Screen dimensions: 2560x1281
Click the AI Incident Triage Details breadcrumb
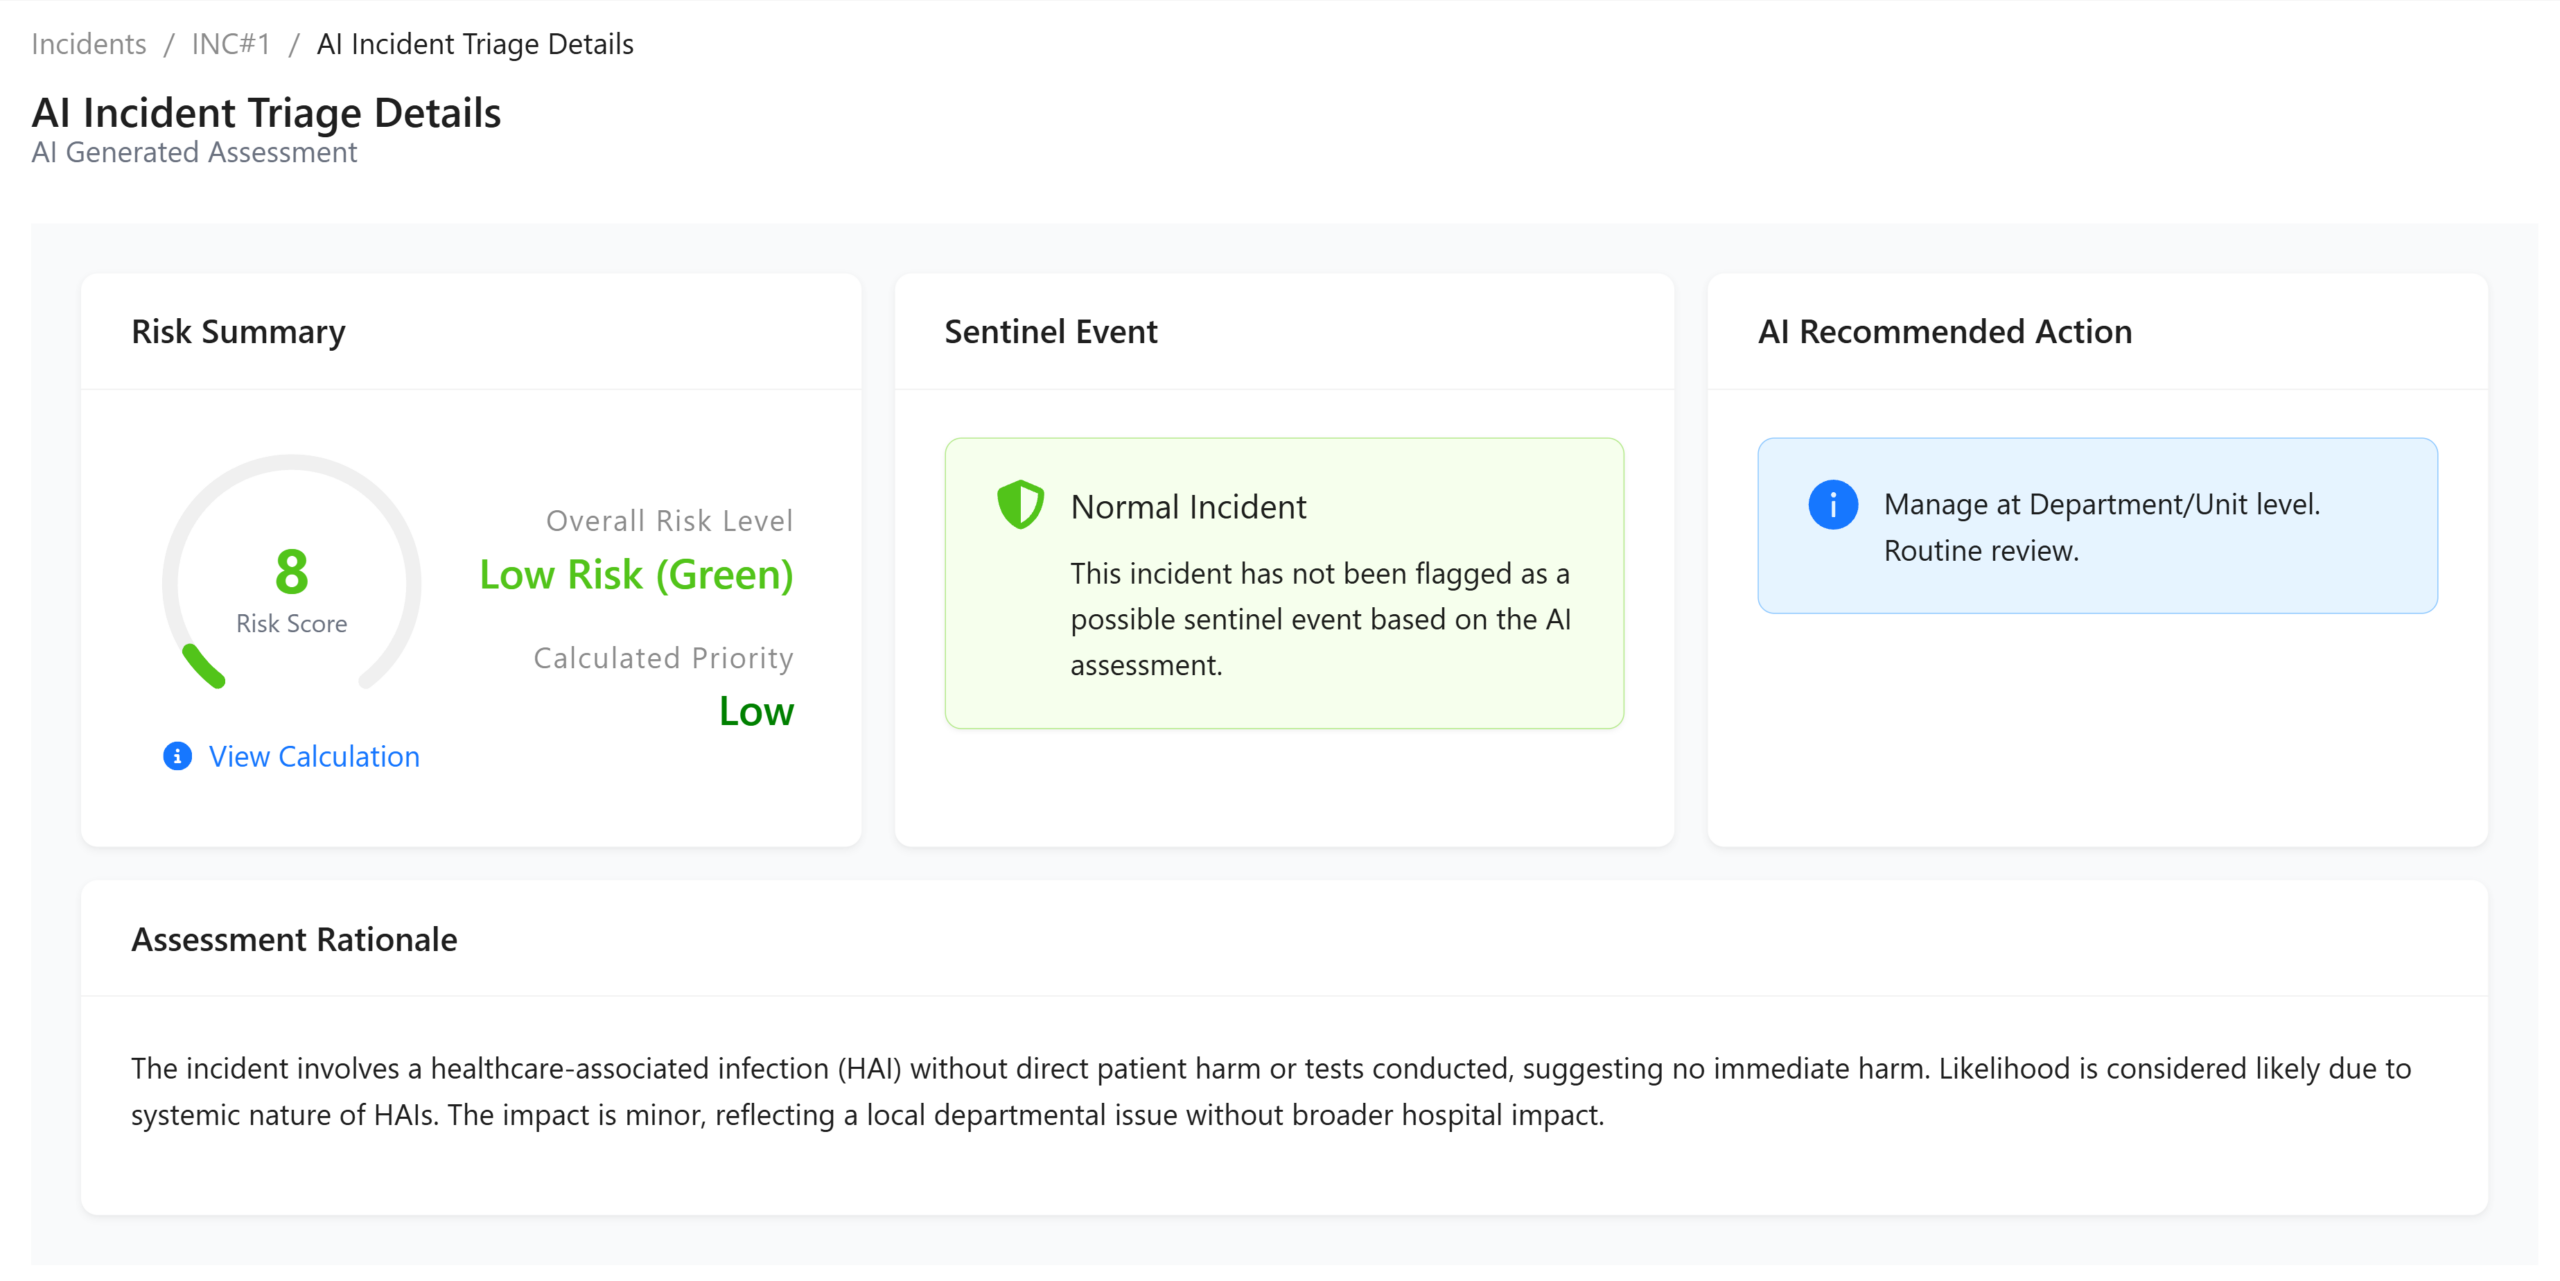474,44
